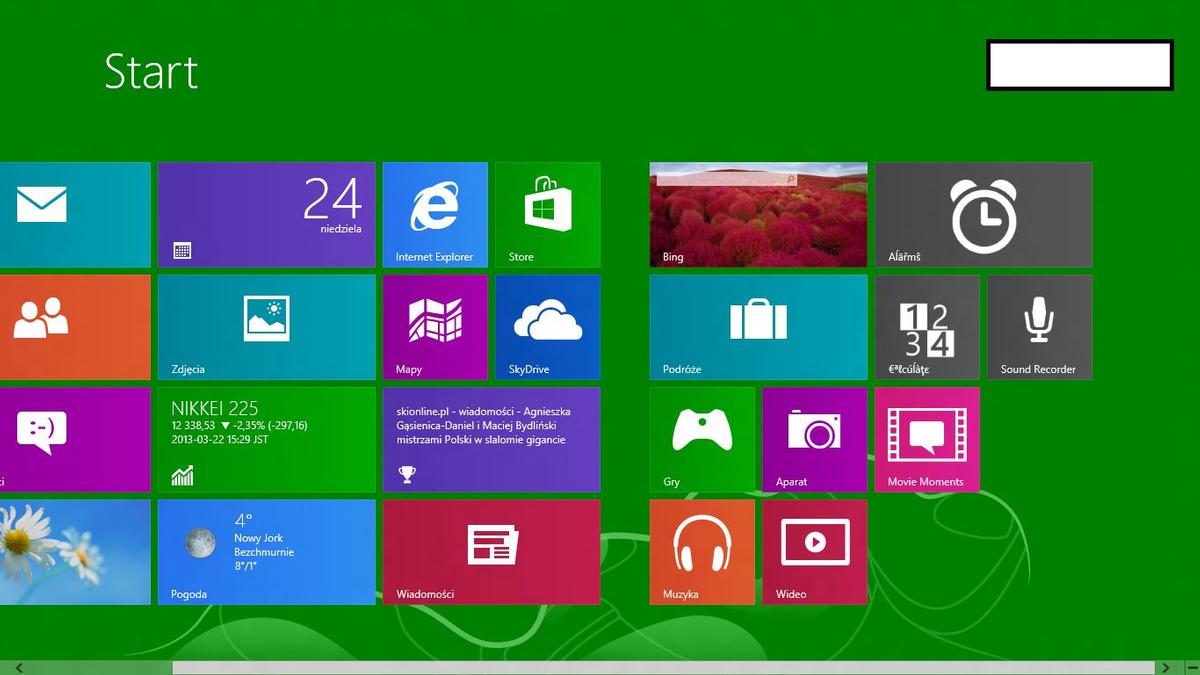1200x675 pixels.
Task: Open the Messaging tile with smiley bubble
Action: point(75,440)
